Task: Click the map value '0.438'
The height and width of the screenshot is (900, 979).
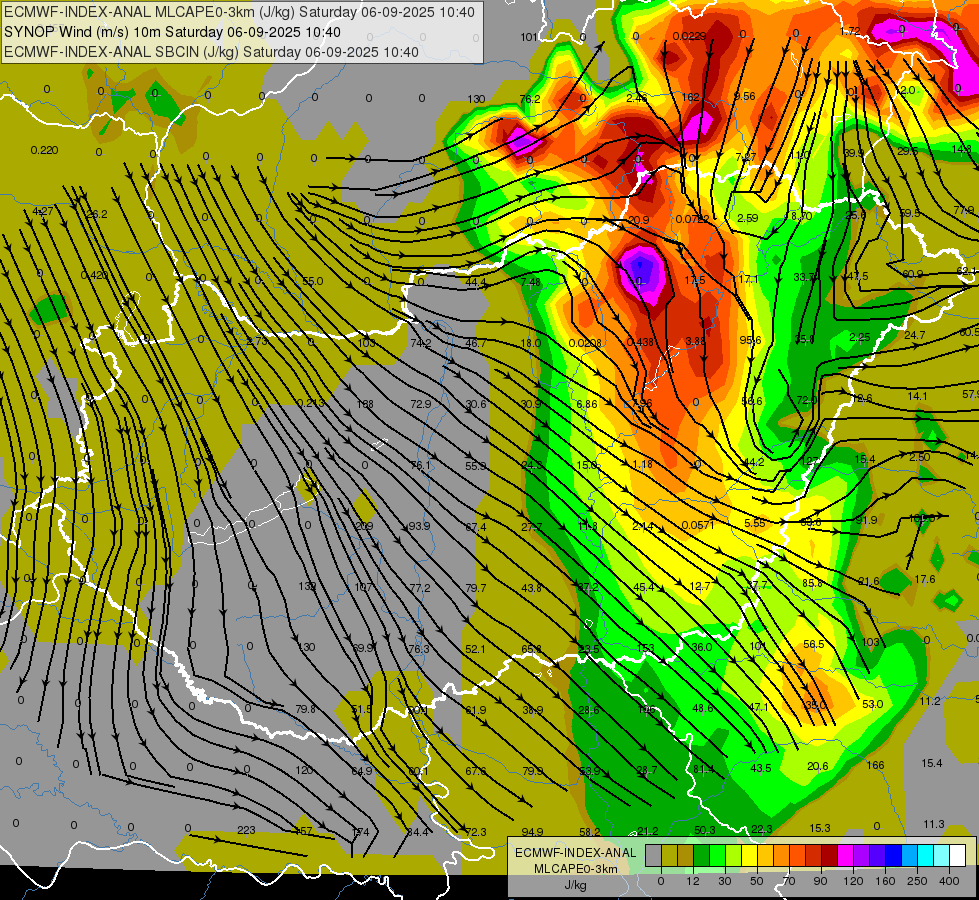Action: click(x=639, y=342)
